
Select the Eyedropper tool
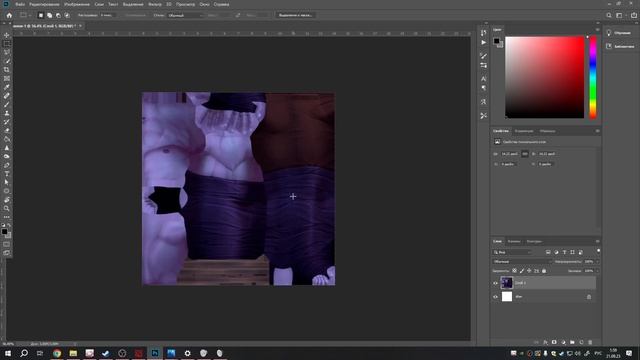pos(7,87)
